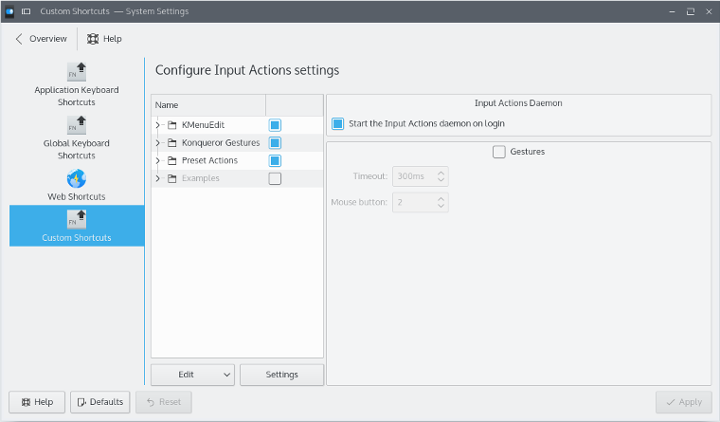Go back to Overview

[x=41, y=39]
